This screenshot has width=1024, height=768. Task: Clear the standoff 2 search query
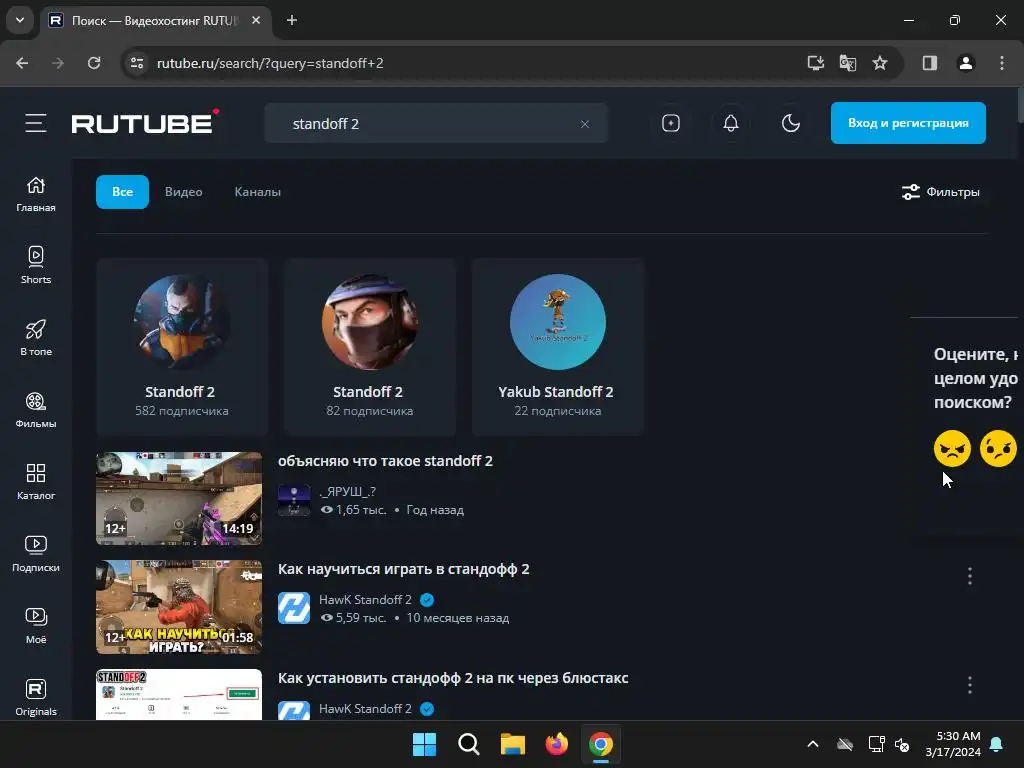point(584,124)
